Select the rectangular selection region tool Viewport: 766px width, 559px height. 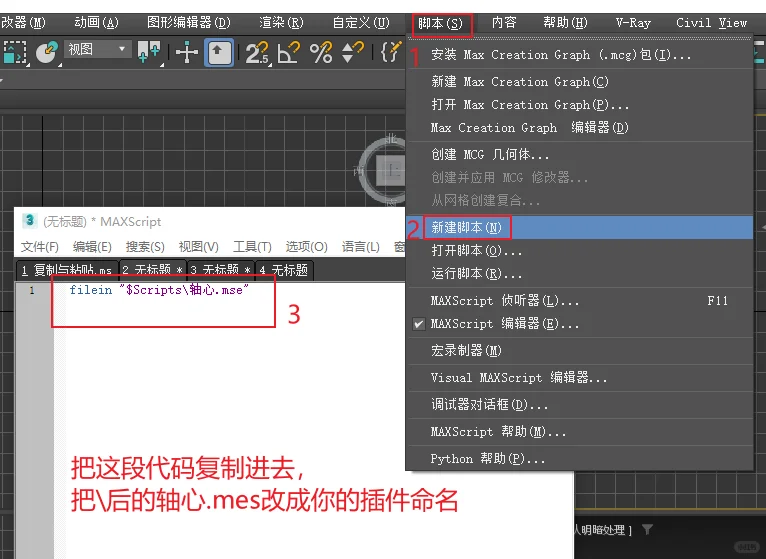[15, 52]
